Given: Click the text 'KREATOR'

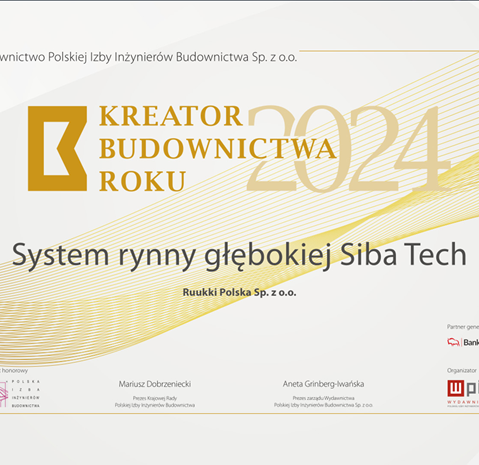Looking at the screenshot, I should point(171,116).
